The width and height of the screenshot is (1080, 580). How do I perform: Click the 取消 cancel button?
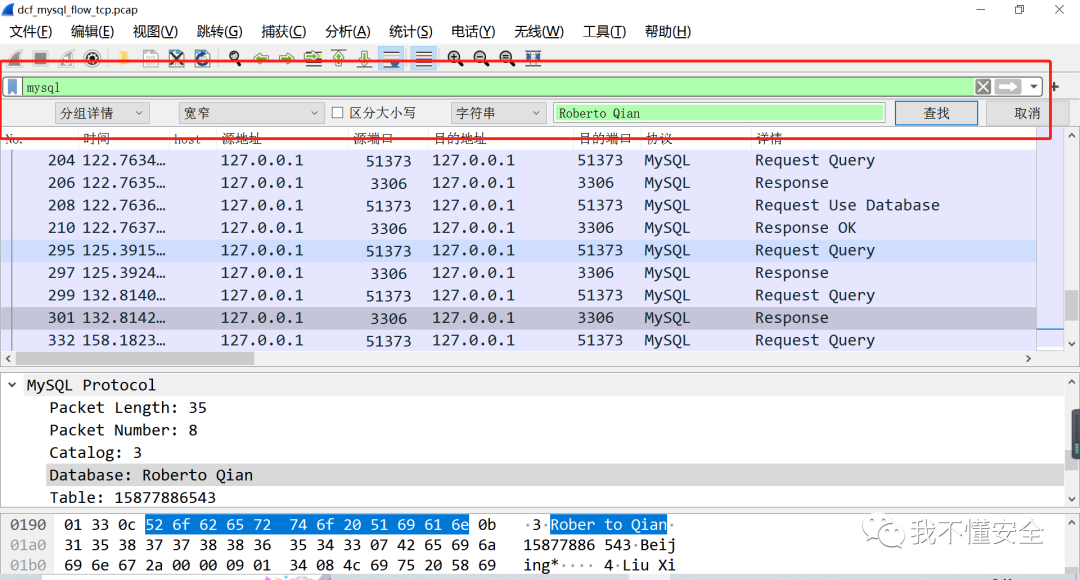[1027, 113]
